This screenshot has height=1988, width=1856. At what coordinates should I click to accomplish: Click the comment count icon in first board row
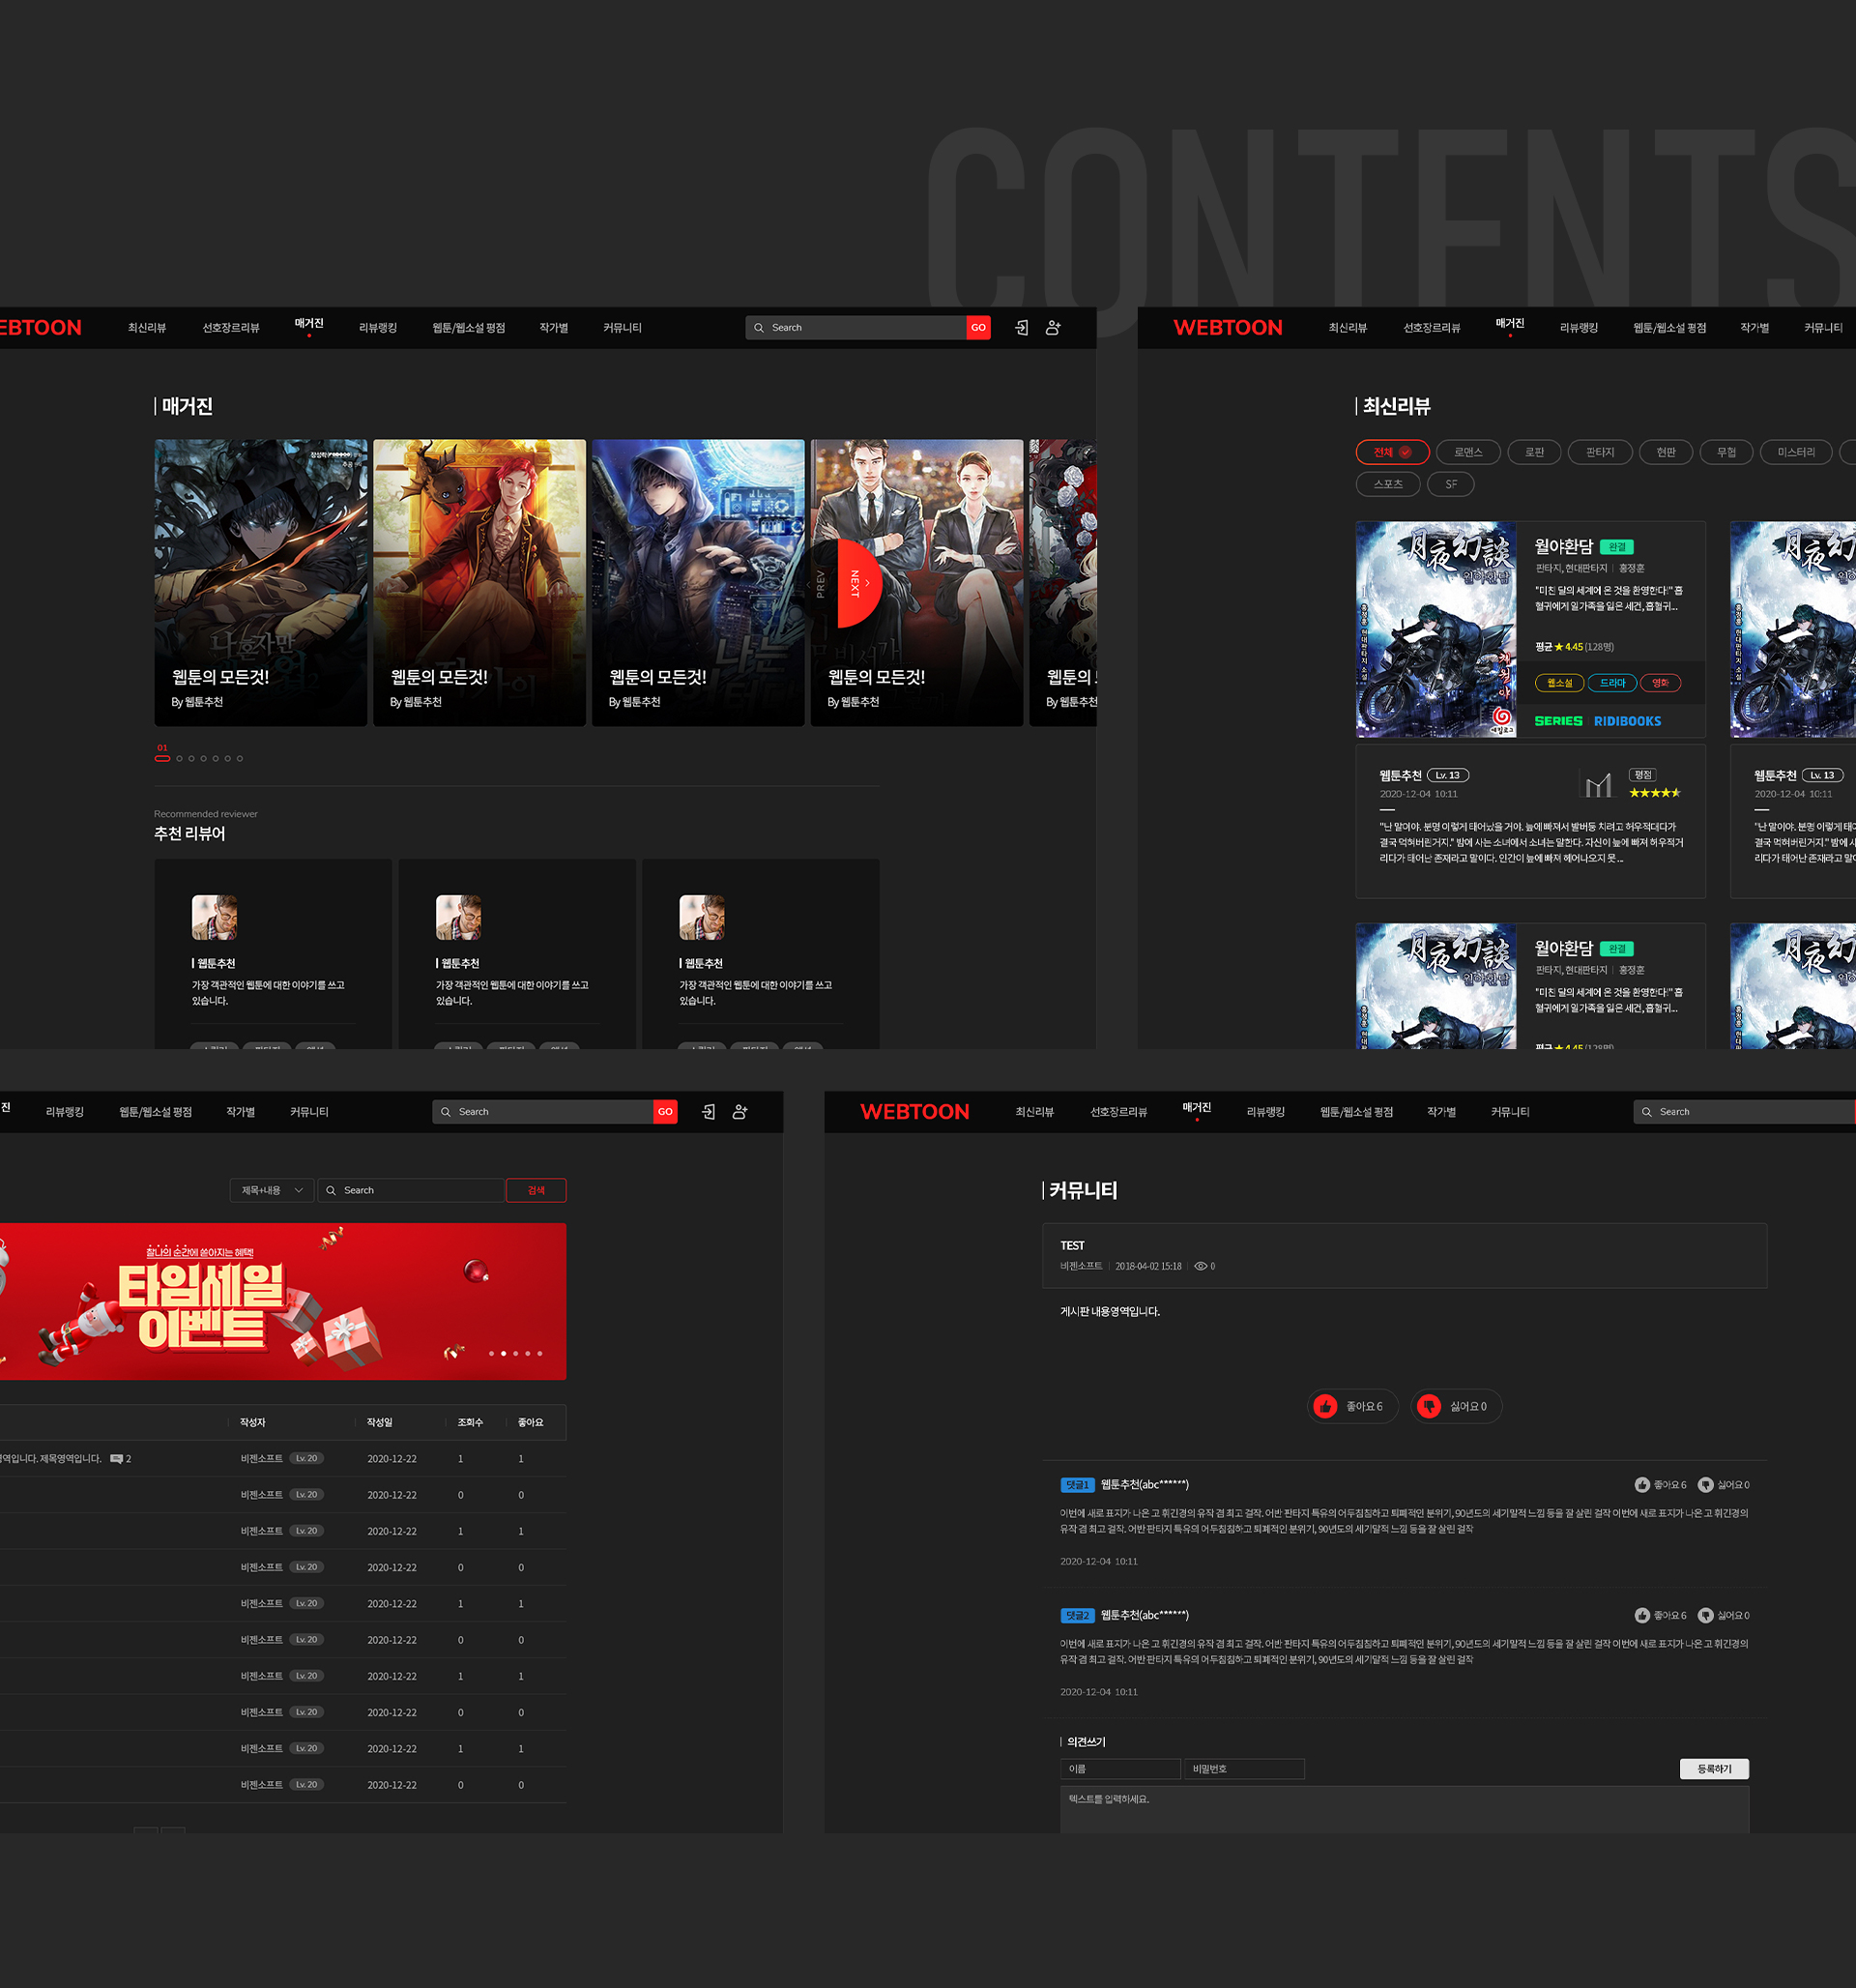coord(117,1459)
